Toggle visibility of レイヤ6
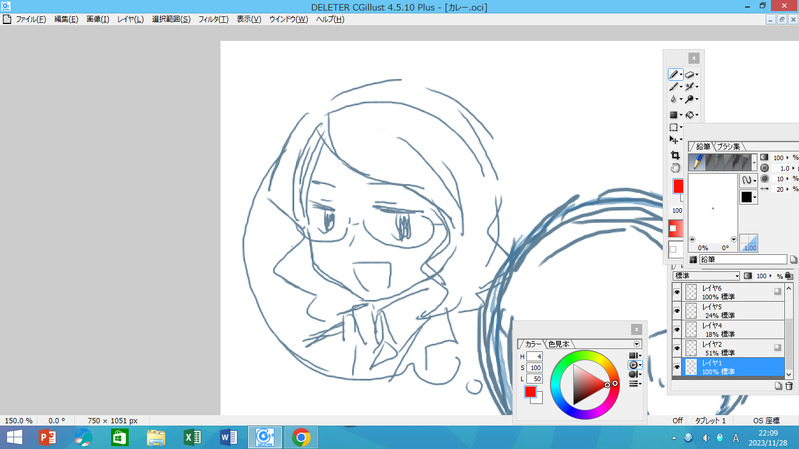The image size is (799, 449). pyautogui.click(x=677, y=292)
